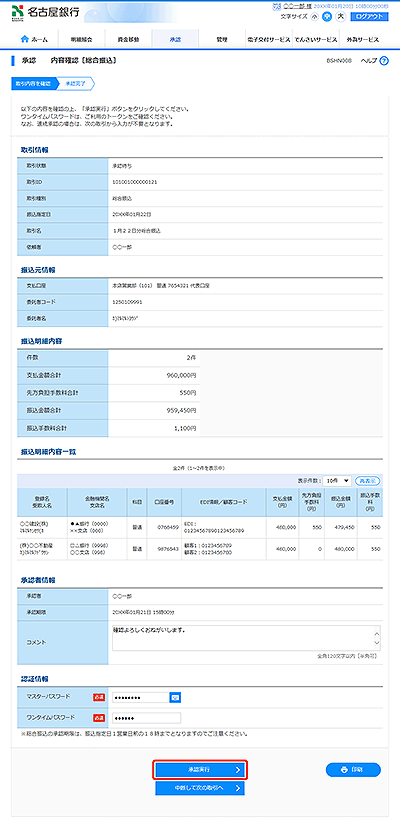Click the 承認実行 button
This screenshot has width=400, height=832.
[200, 769]
